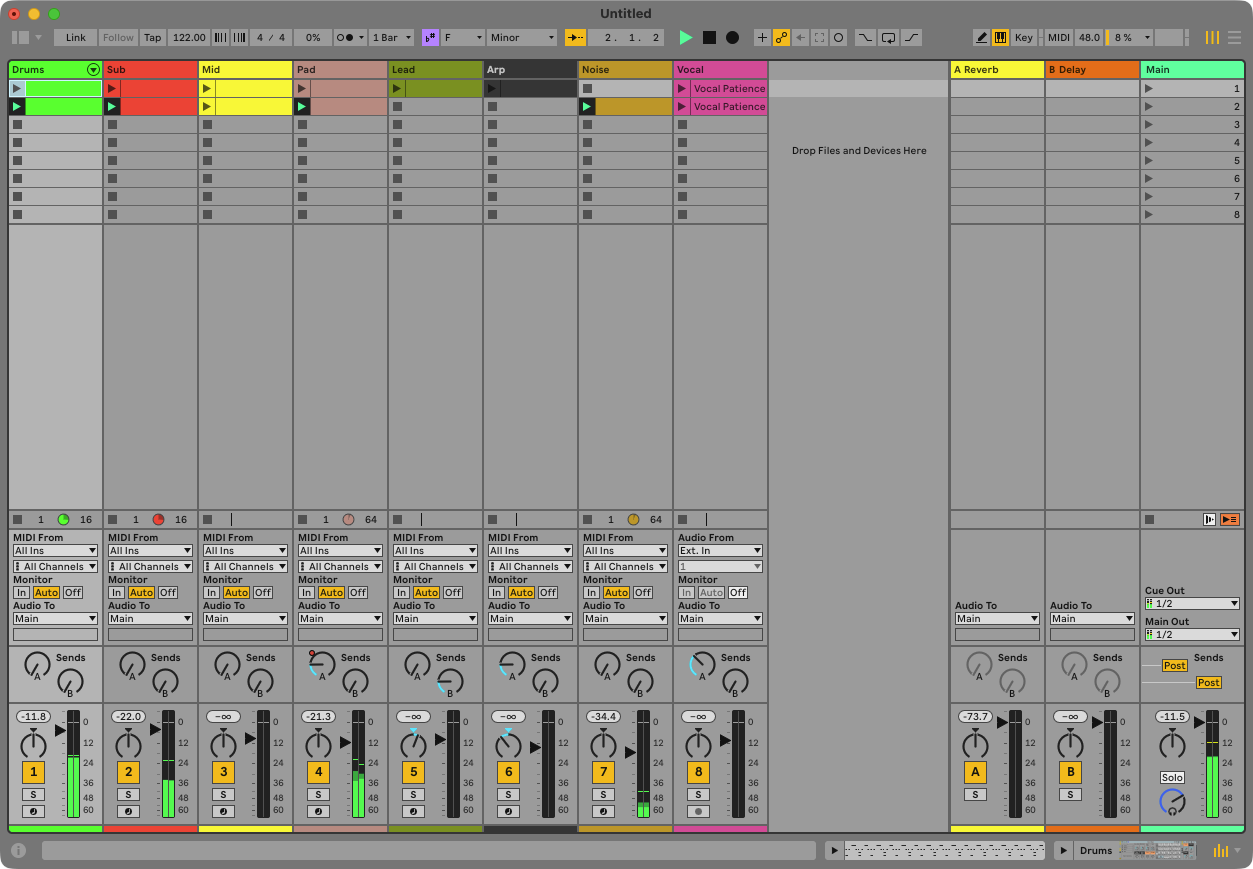Click the Back to Arrangement orange button

[1230, 519]
